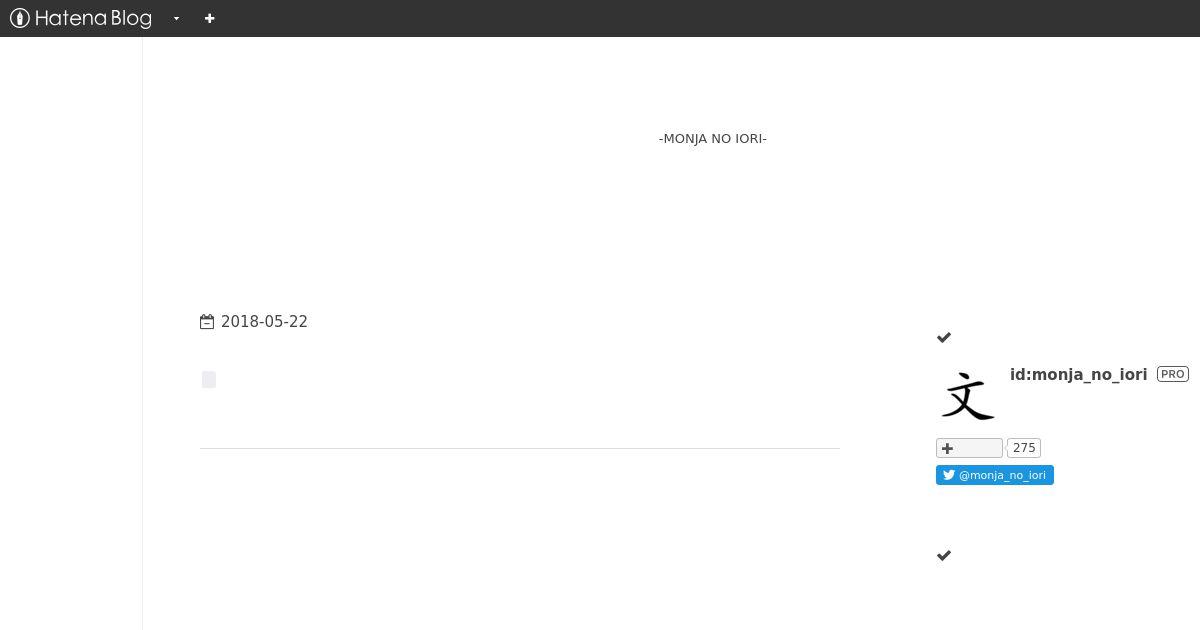Open the Hatena Blog wordmark link

pyautogui.click(x=93, y=18)
